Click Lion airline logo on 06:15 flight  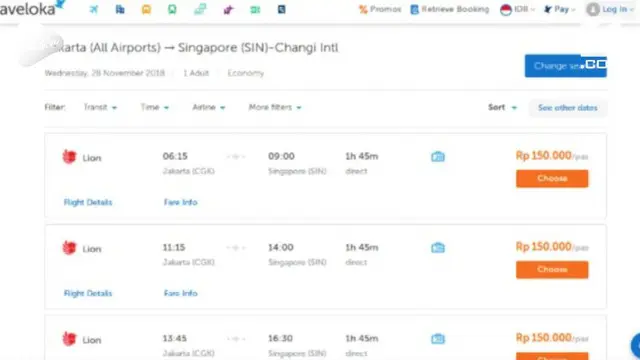[x=69, y=157]
